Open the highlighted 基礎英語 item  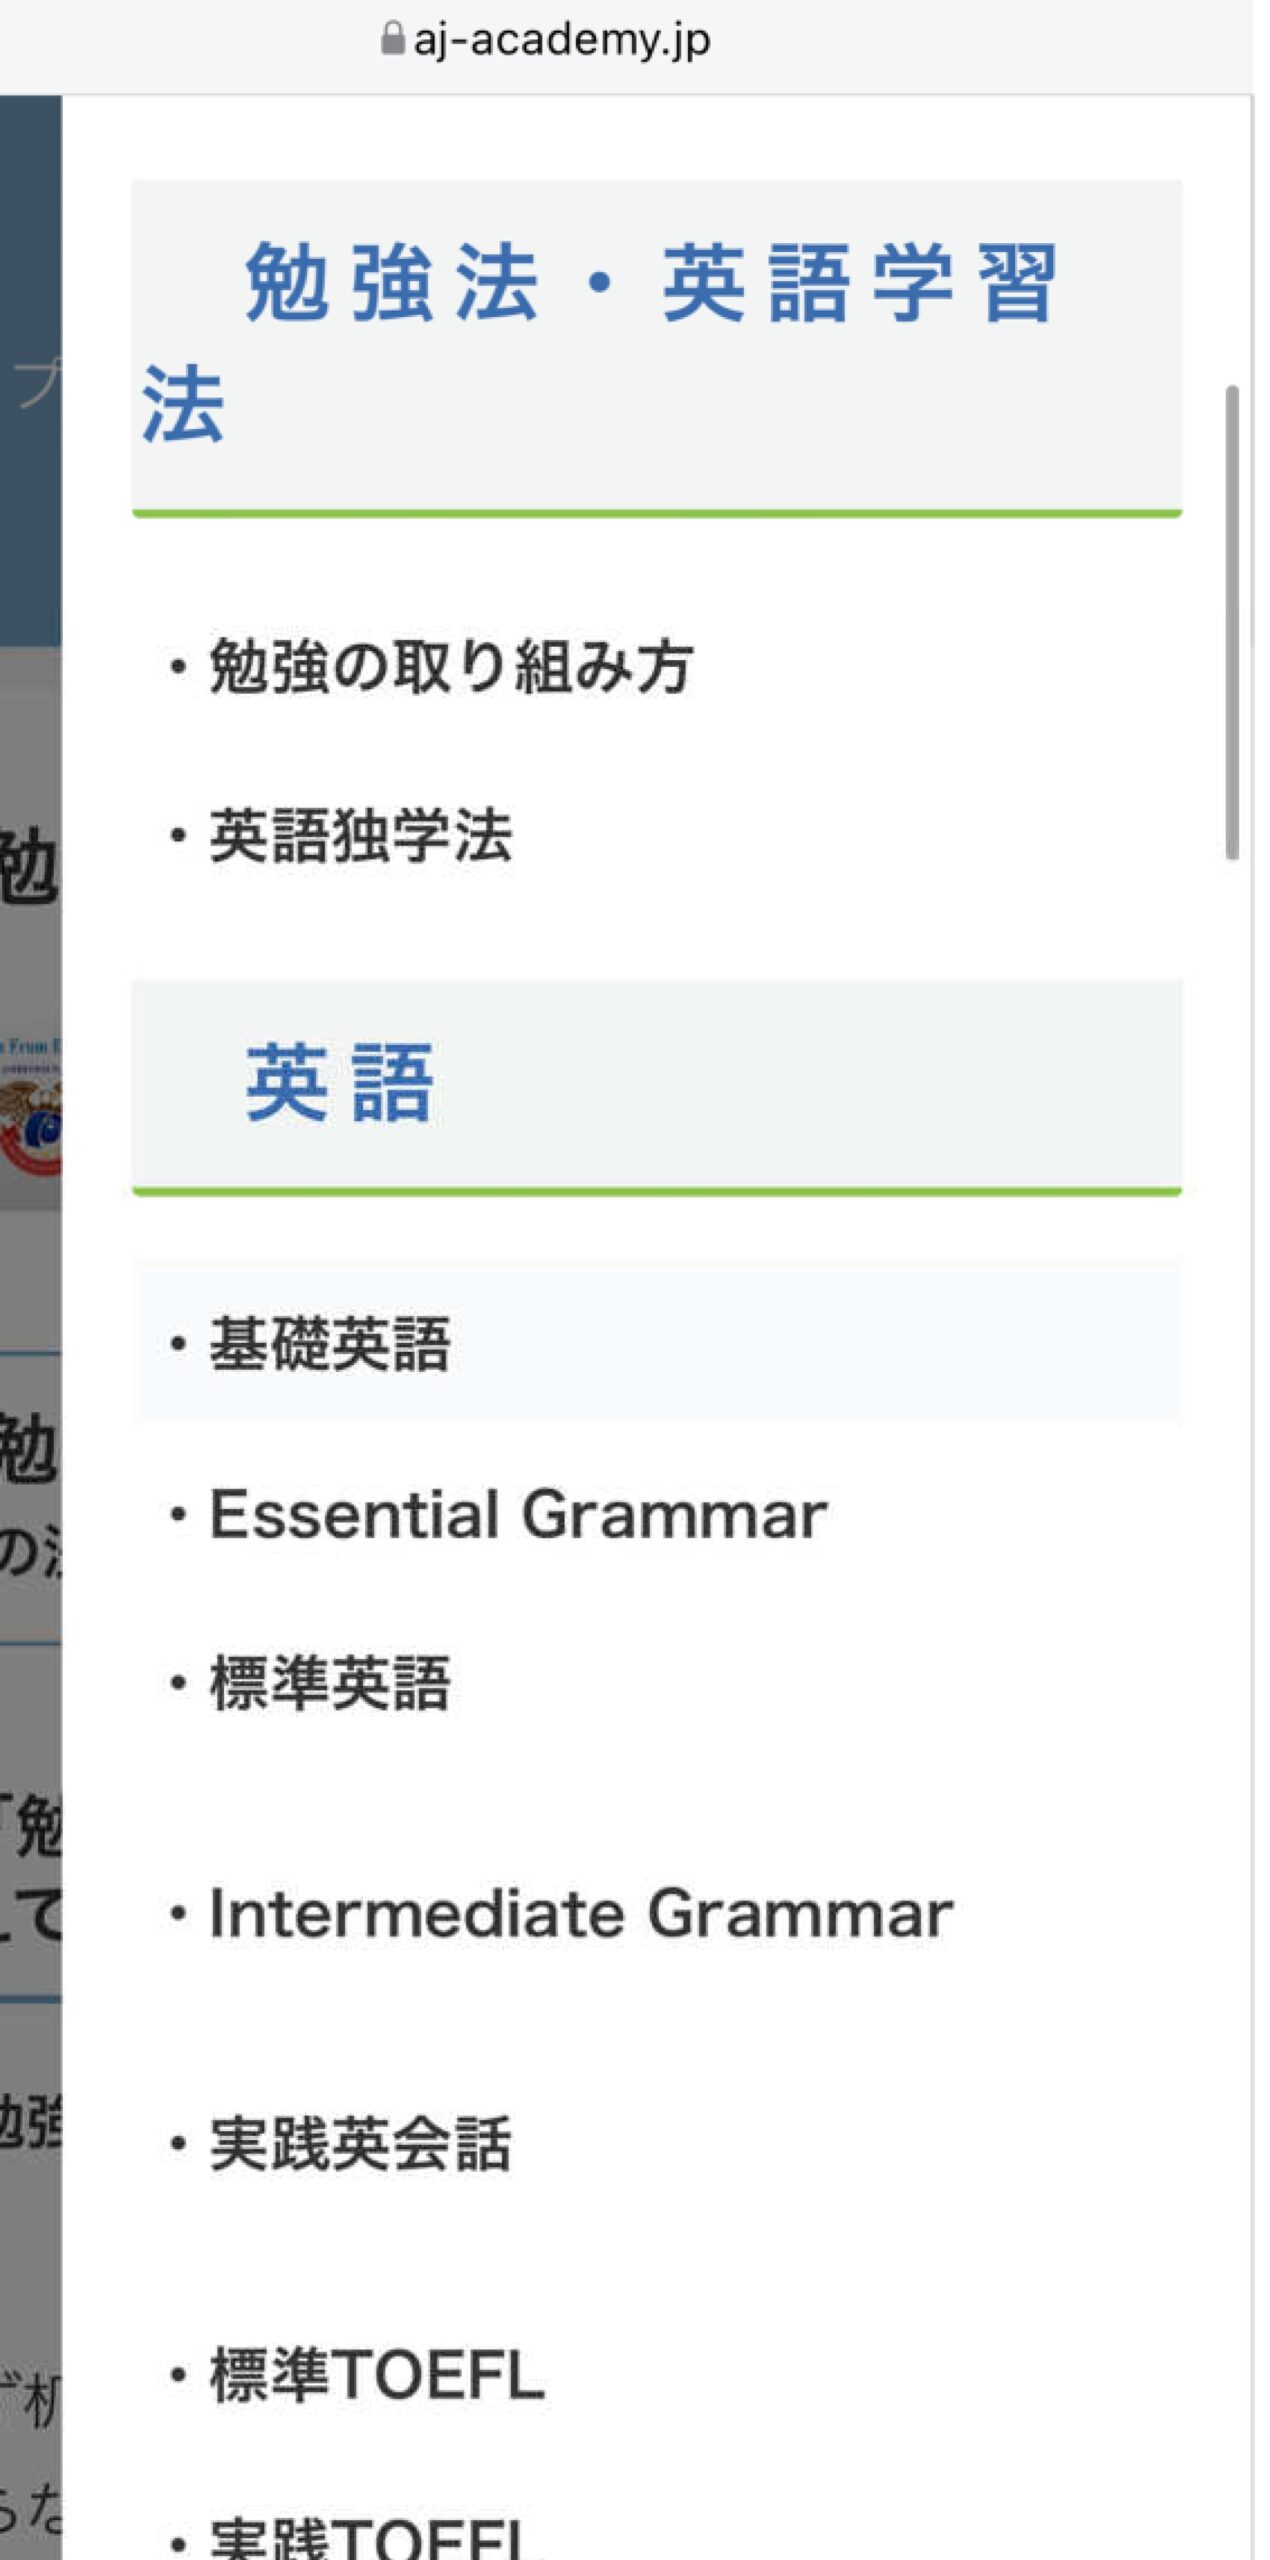click(330, 1344)
